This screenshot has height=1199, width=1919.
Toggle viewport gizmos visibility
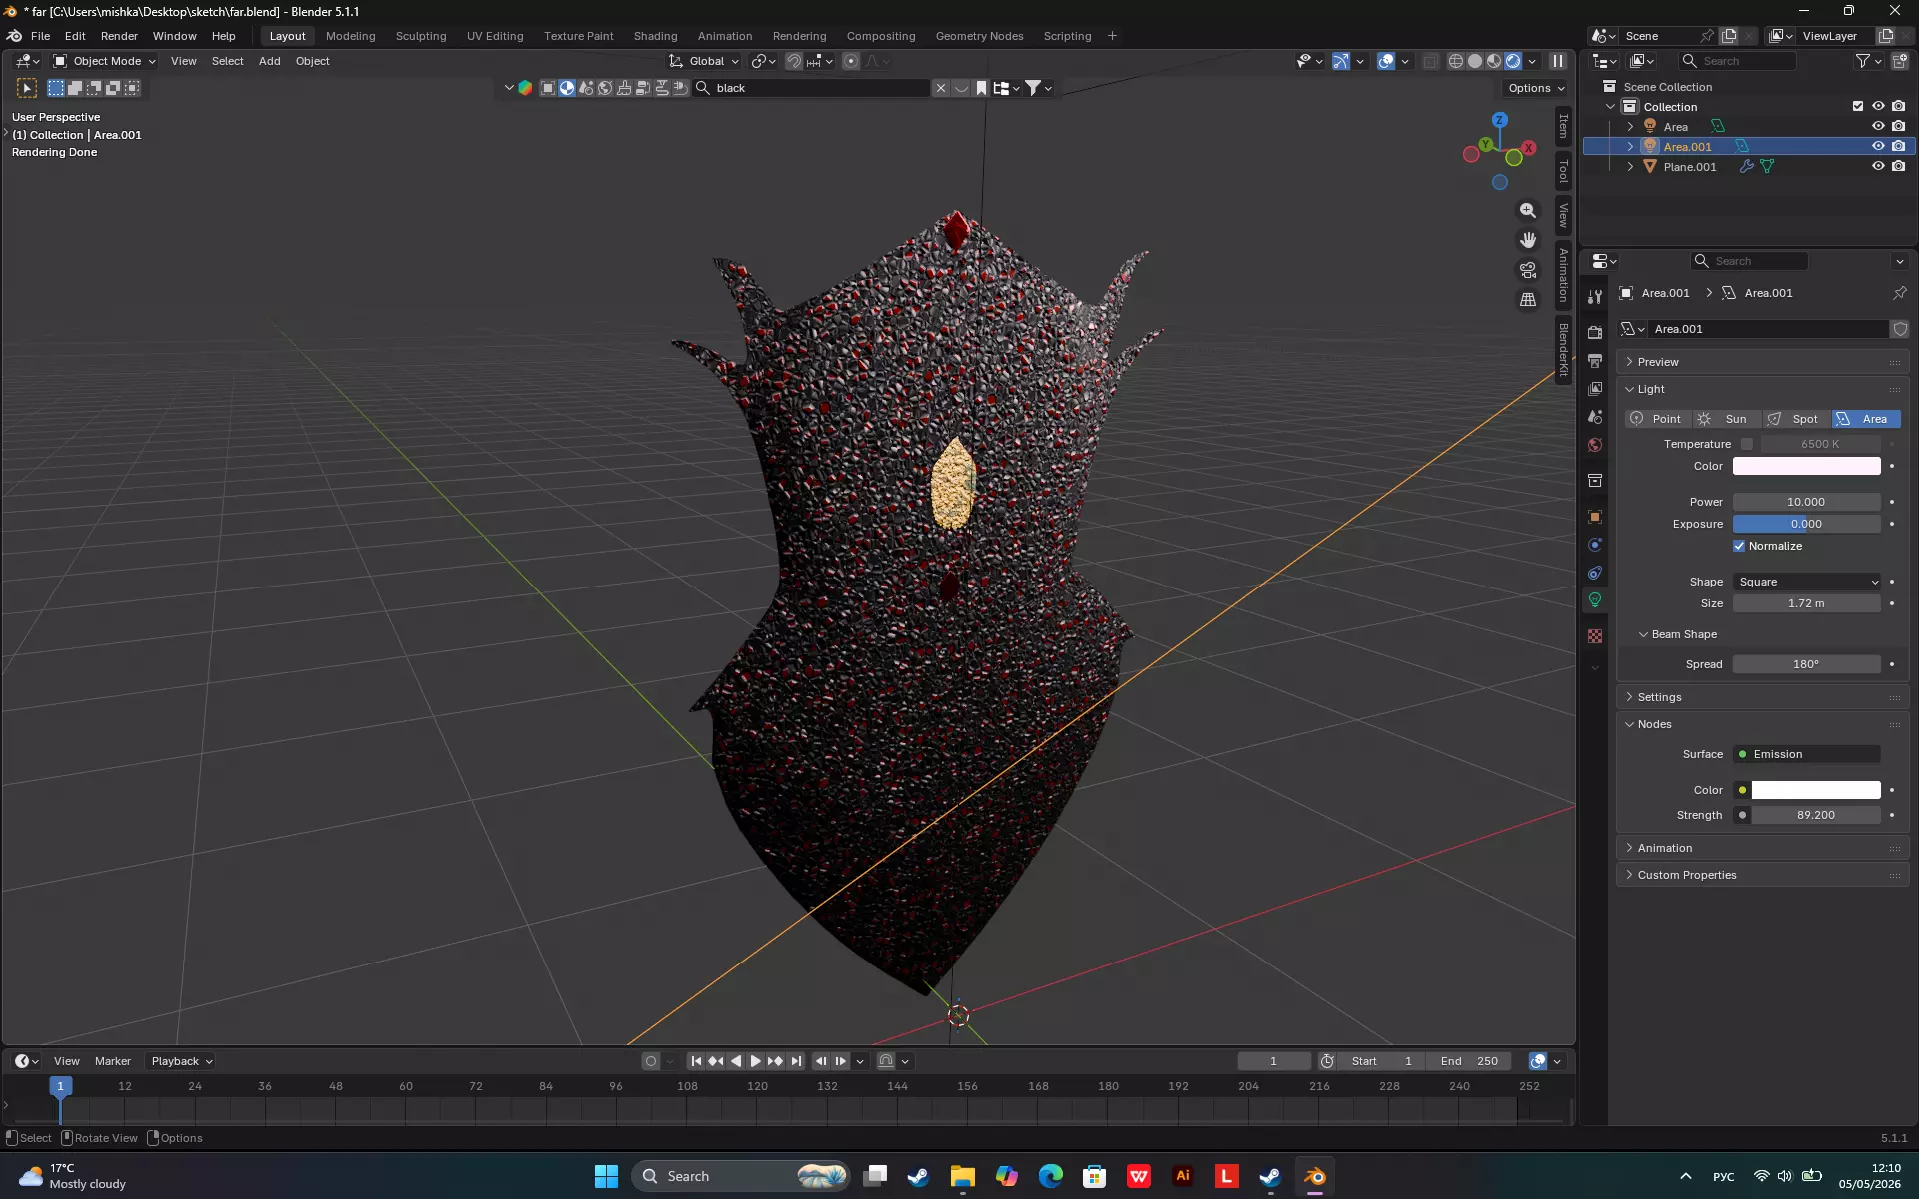(1340, 61)
